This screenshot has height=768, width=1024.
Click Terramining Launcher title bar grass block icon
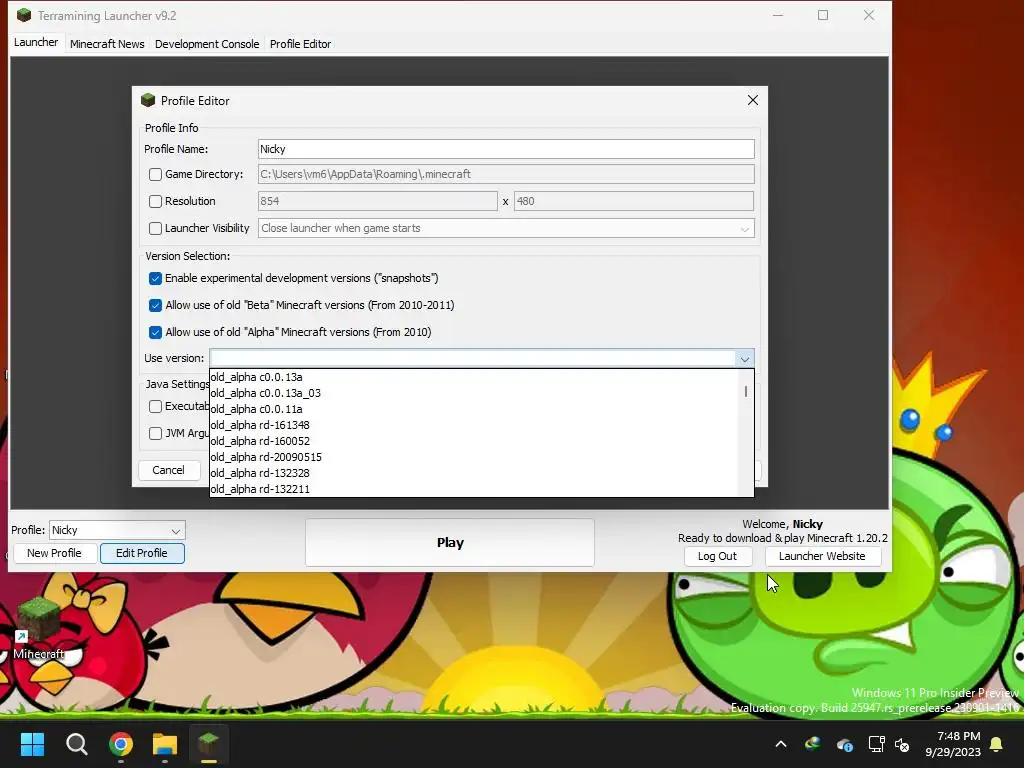tap(24, 15)
